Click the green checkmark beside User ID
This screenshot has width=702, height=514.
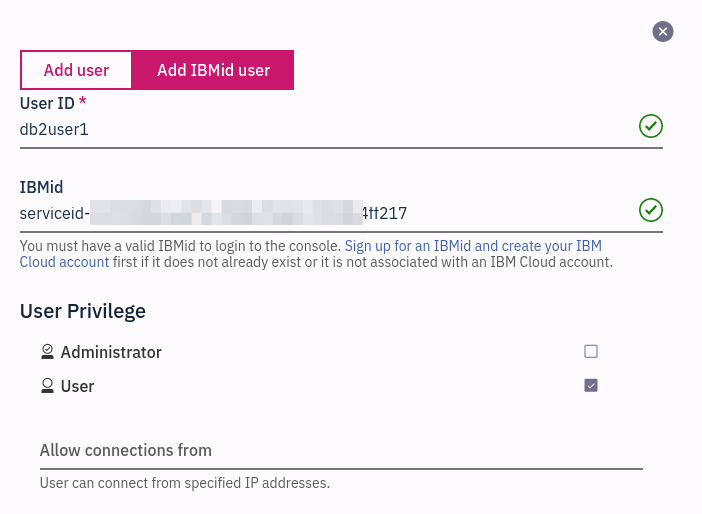(651, 126)
